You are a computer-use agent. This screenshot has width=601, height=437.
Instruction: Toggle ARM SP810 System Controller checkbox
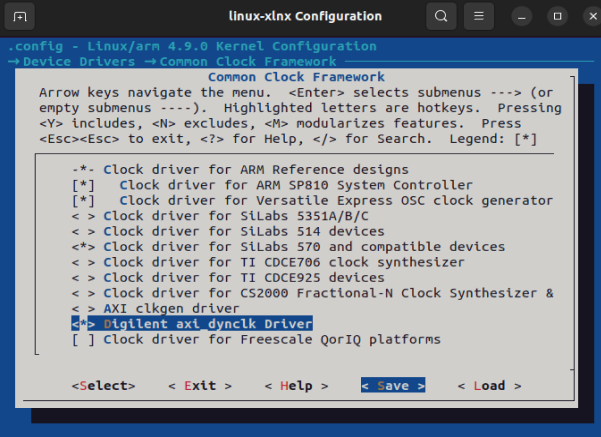tap(83, 185)
